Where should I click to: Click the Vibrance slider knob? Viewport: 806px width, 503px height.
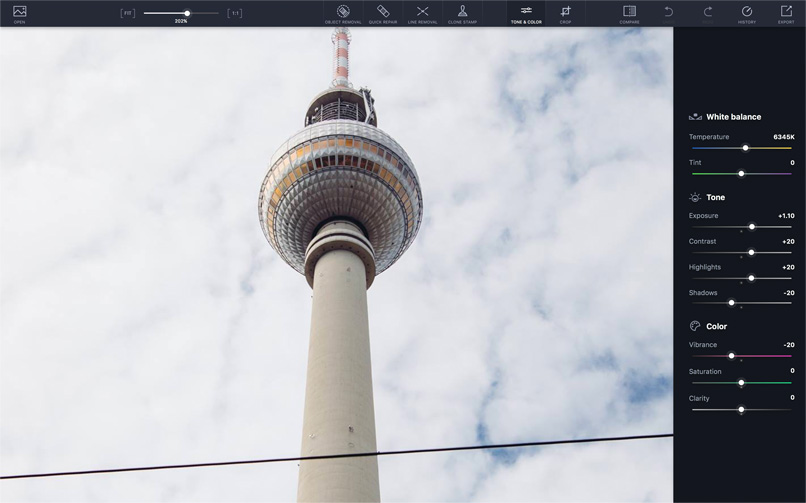pos(731,356)
